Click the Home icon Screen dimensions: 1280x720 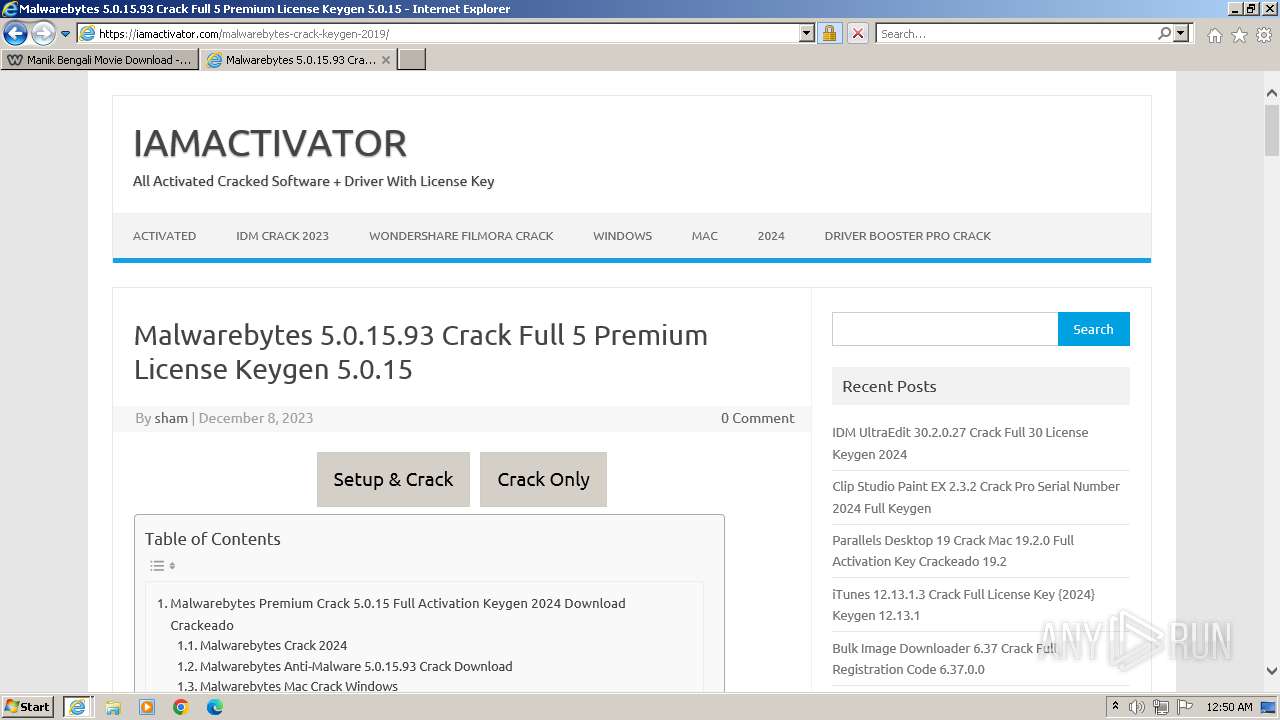(1214, 35)
